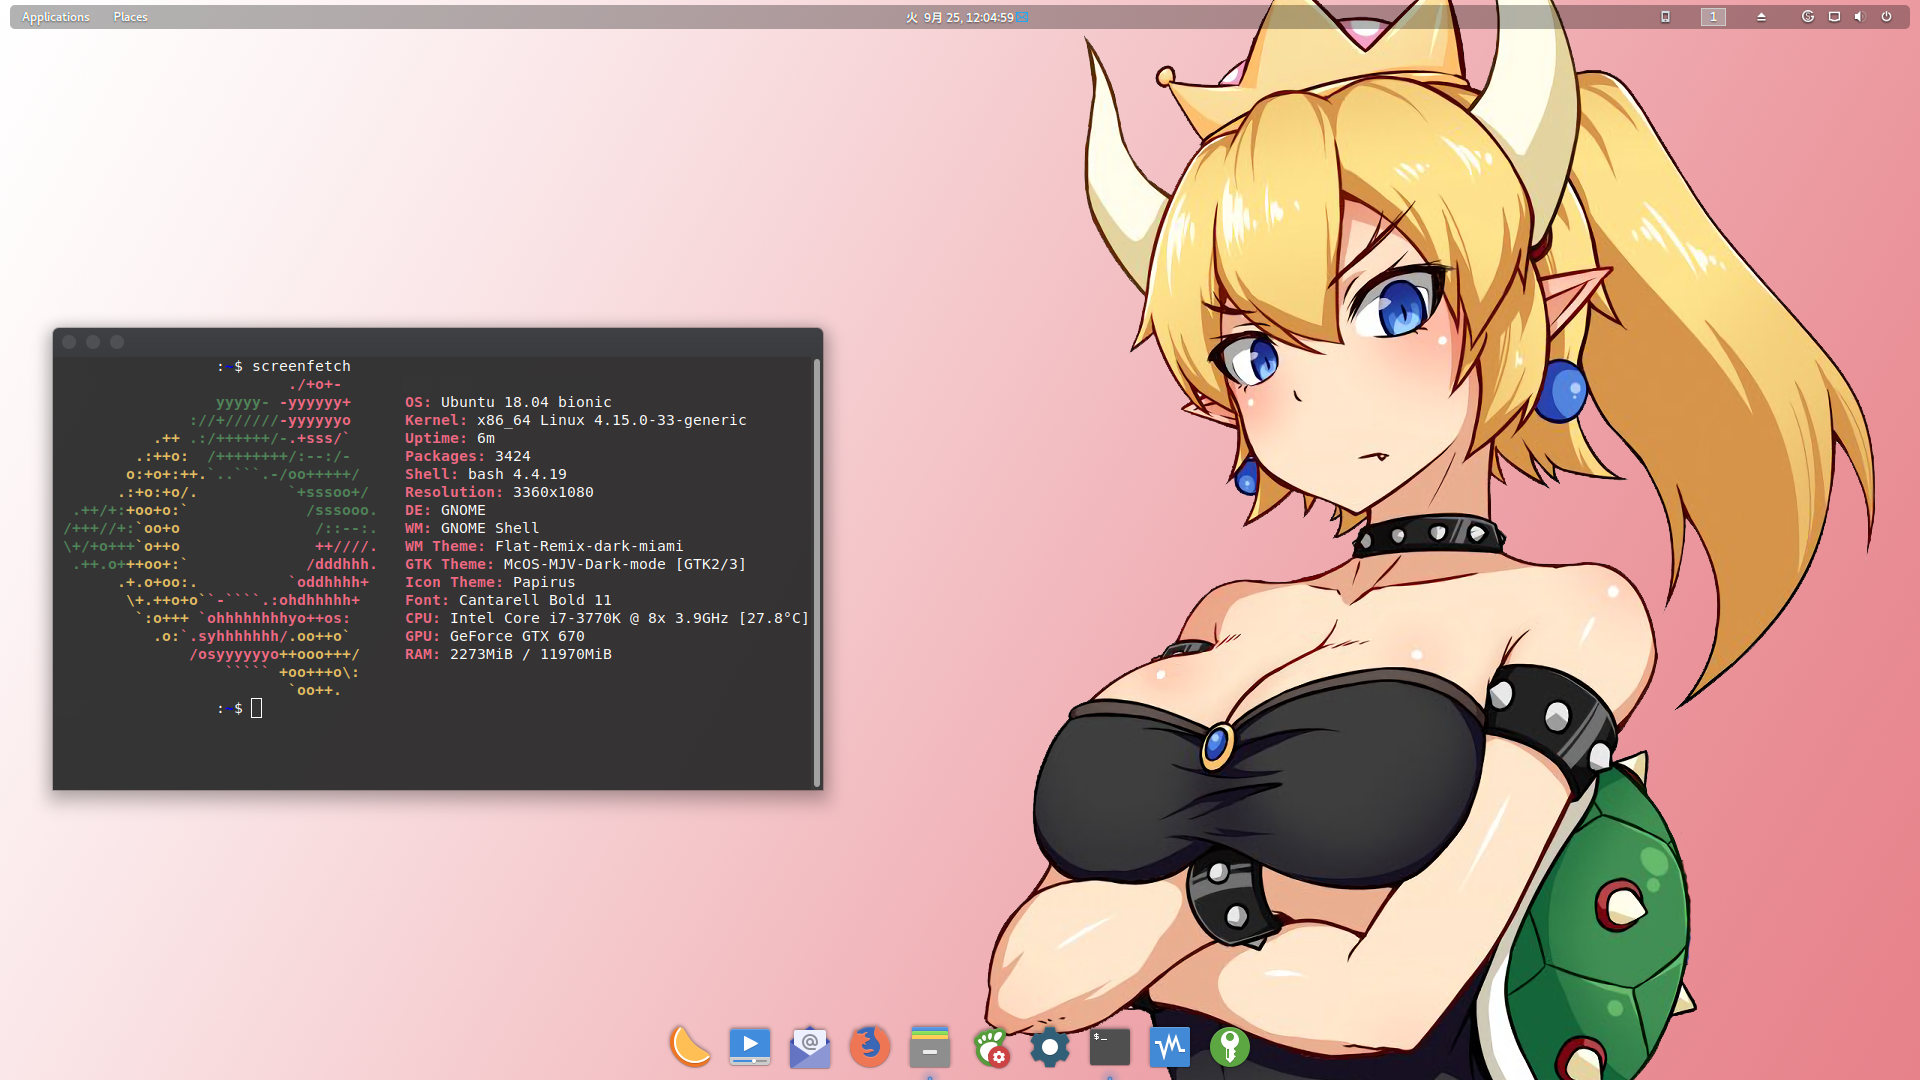Open the removable drives eject menu

1761,17
